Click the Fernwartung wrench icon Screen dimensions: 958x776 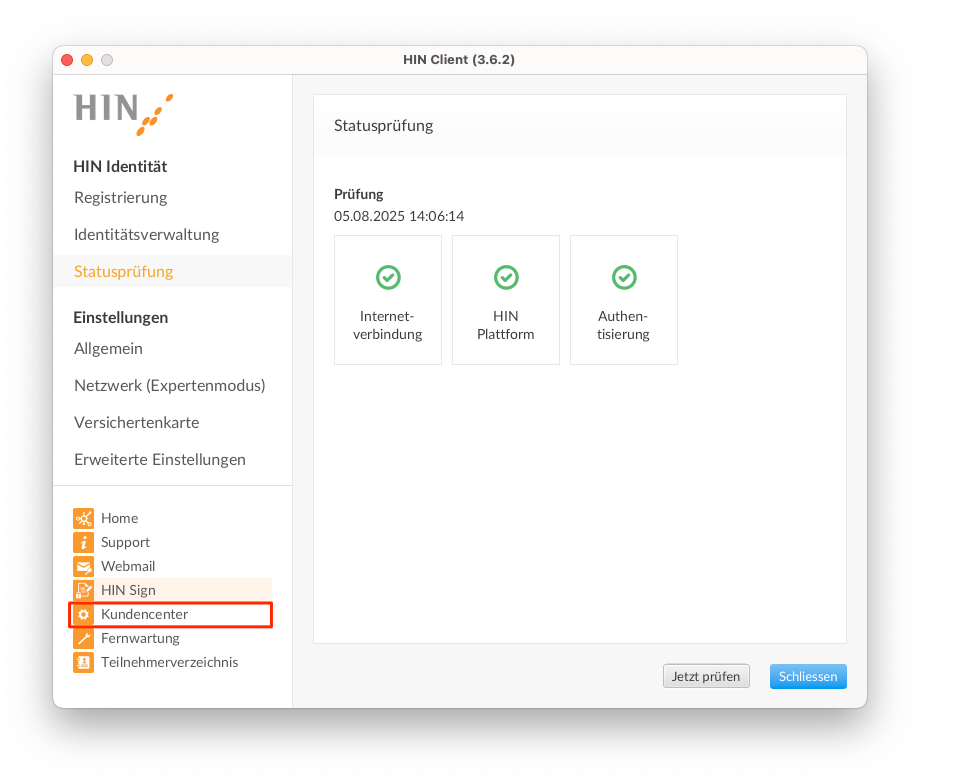tap(84, 639)
